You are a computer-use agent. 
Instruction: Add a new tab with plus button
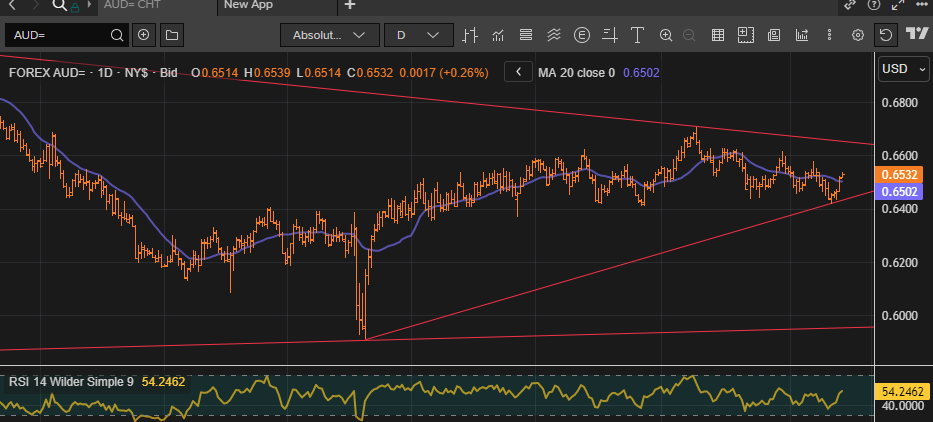coord(349,5)
